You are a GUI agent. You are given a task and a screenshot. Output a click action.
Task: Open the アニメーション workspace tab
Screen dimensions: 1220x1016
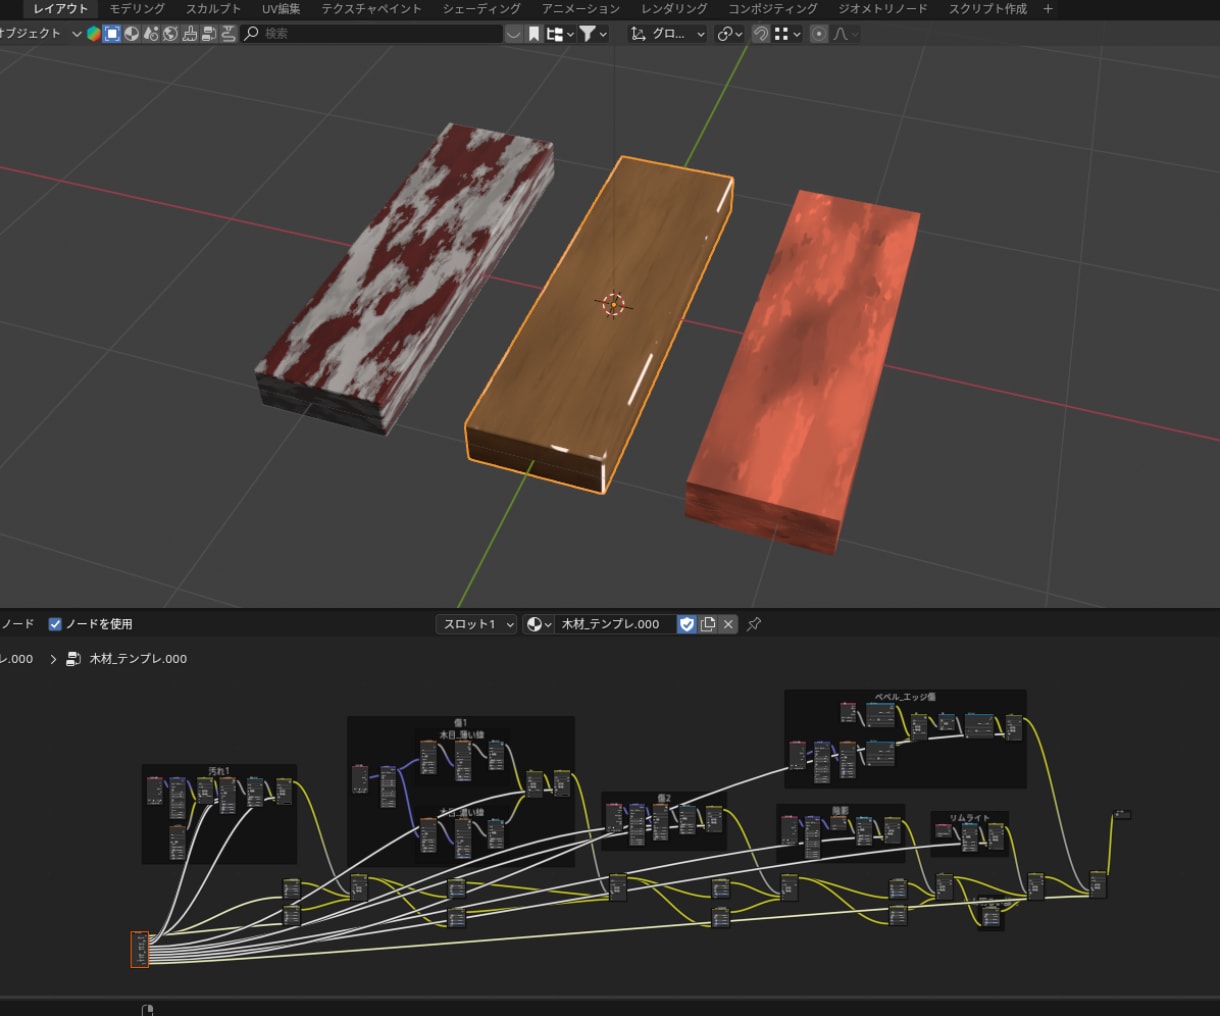(x=581, y=9)
